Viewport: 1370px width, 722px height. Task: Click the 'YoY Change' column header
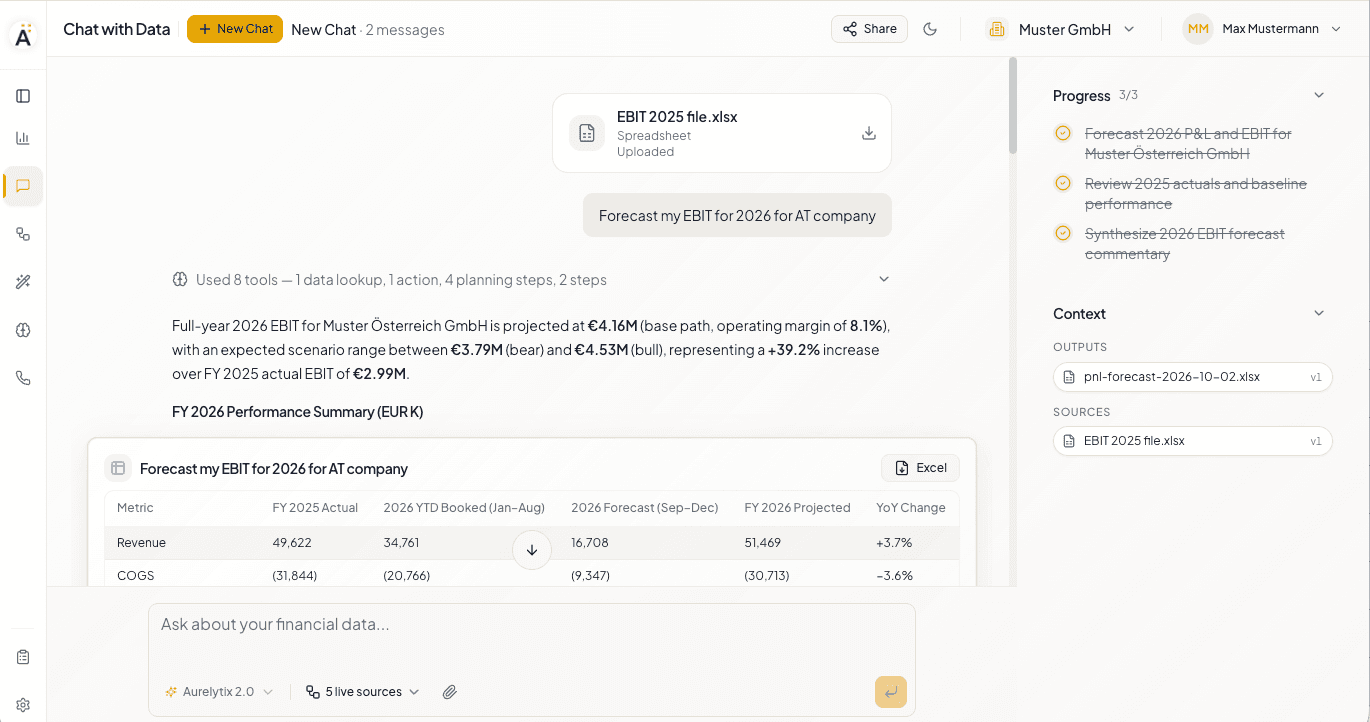pyautogui.click(x=910, y=508)
